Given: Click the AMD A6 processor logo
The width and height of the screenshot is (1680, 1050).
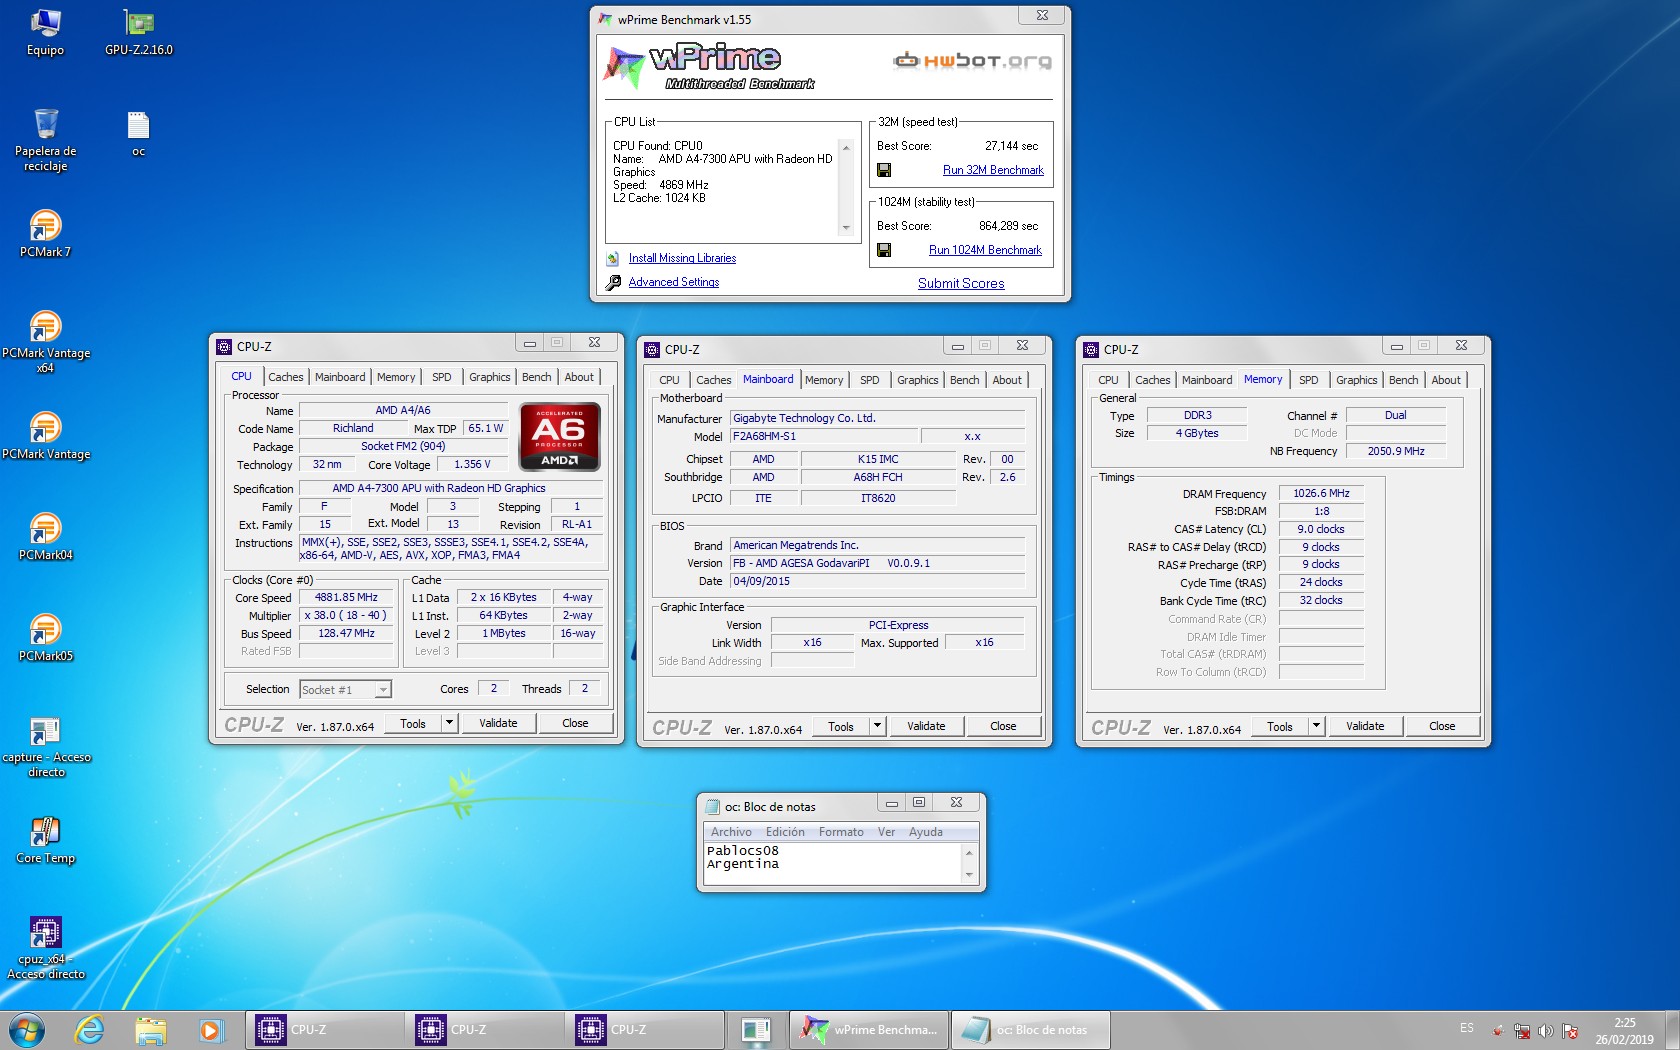Looking at the screenshot, I should (560, 436).
